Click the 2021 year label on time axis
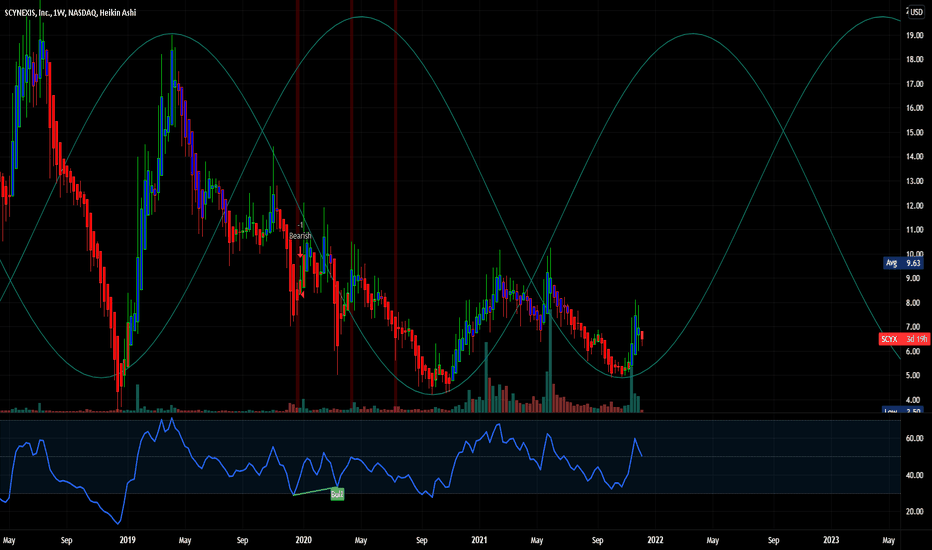 pos(479,540)
